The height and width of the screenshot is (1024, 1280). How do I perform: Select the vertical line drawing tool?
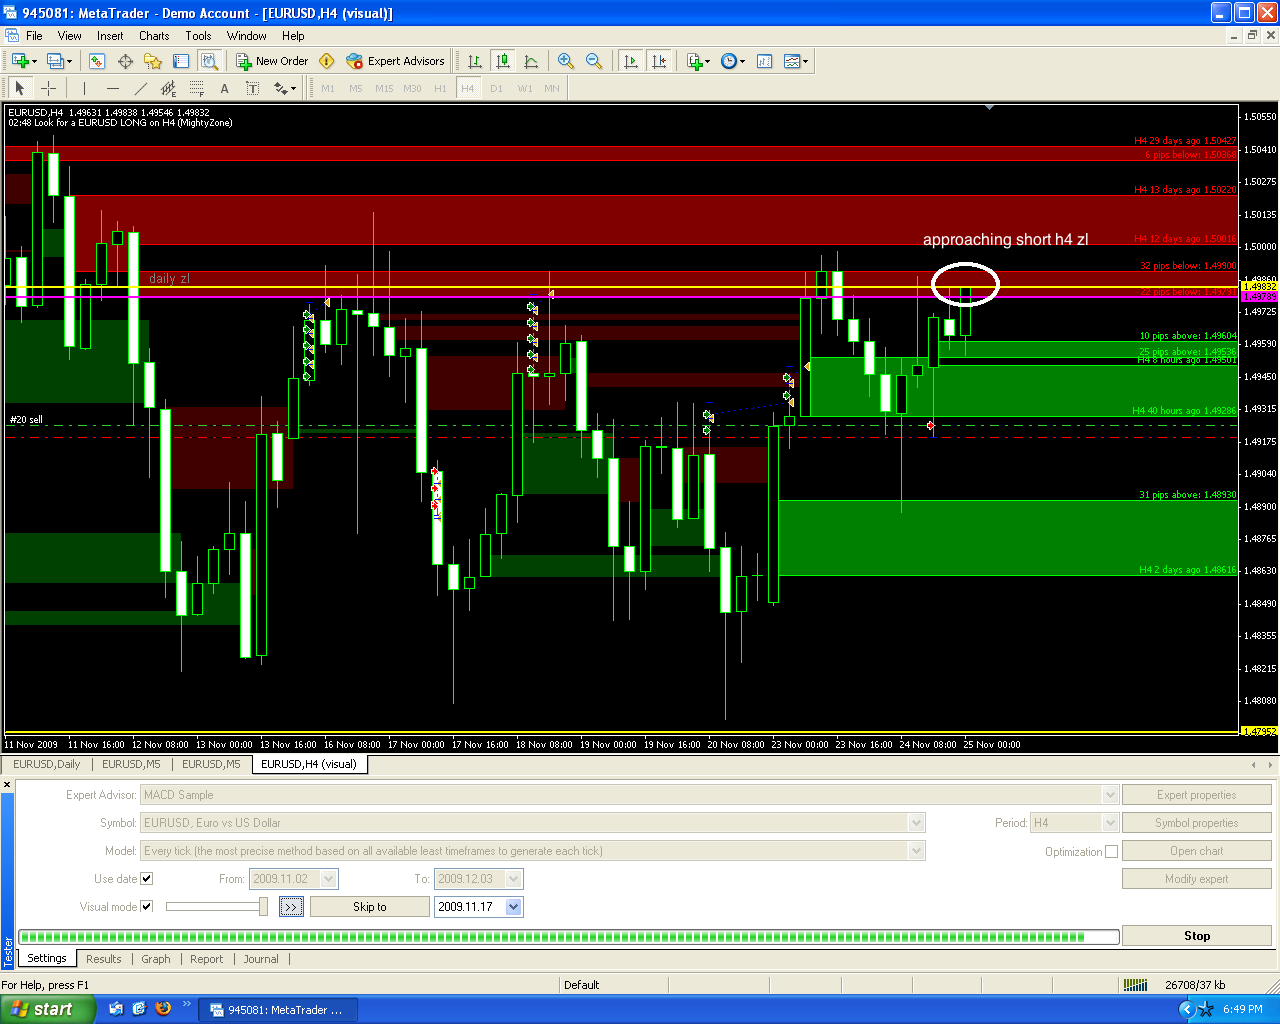point(84,88)
